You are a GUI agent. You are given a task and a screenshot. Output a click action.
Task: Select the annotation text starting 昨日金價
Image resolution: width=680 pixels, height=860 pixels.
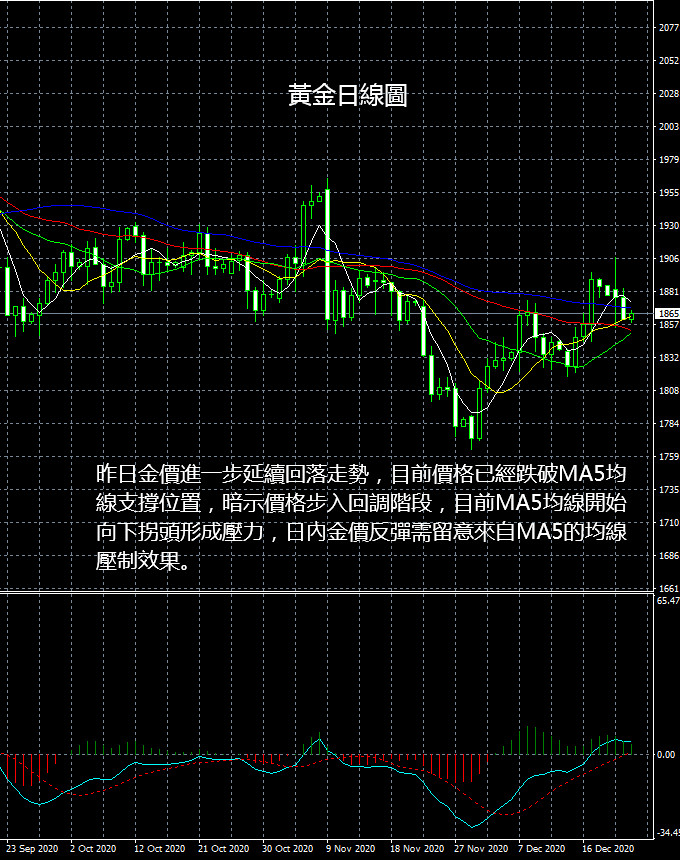click(361, 517)
